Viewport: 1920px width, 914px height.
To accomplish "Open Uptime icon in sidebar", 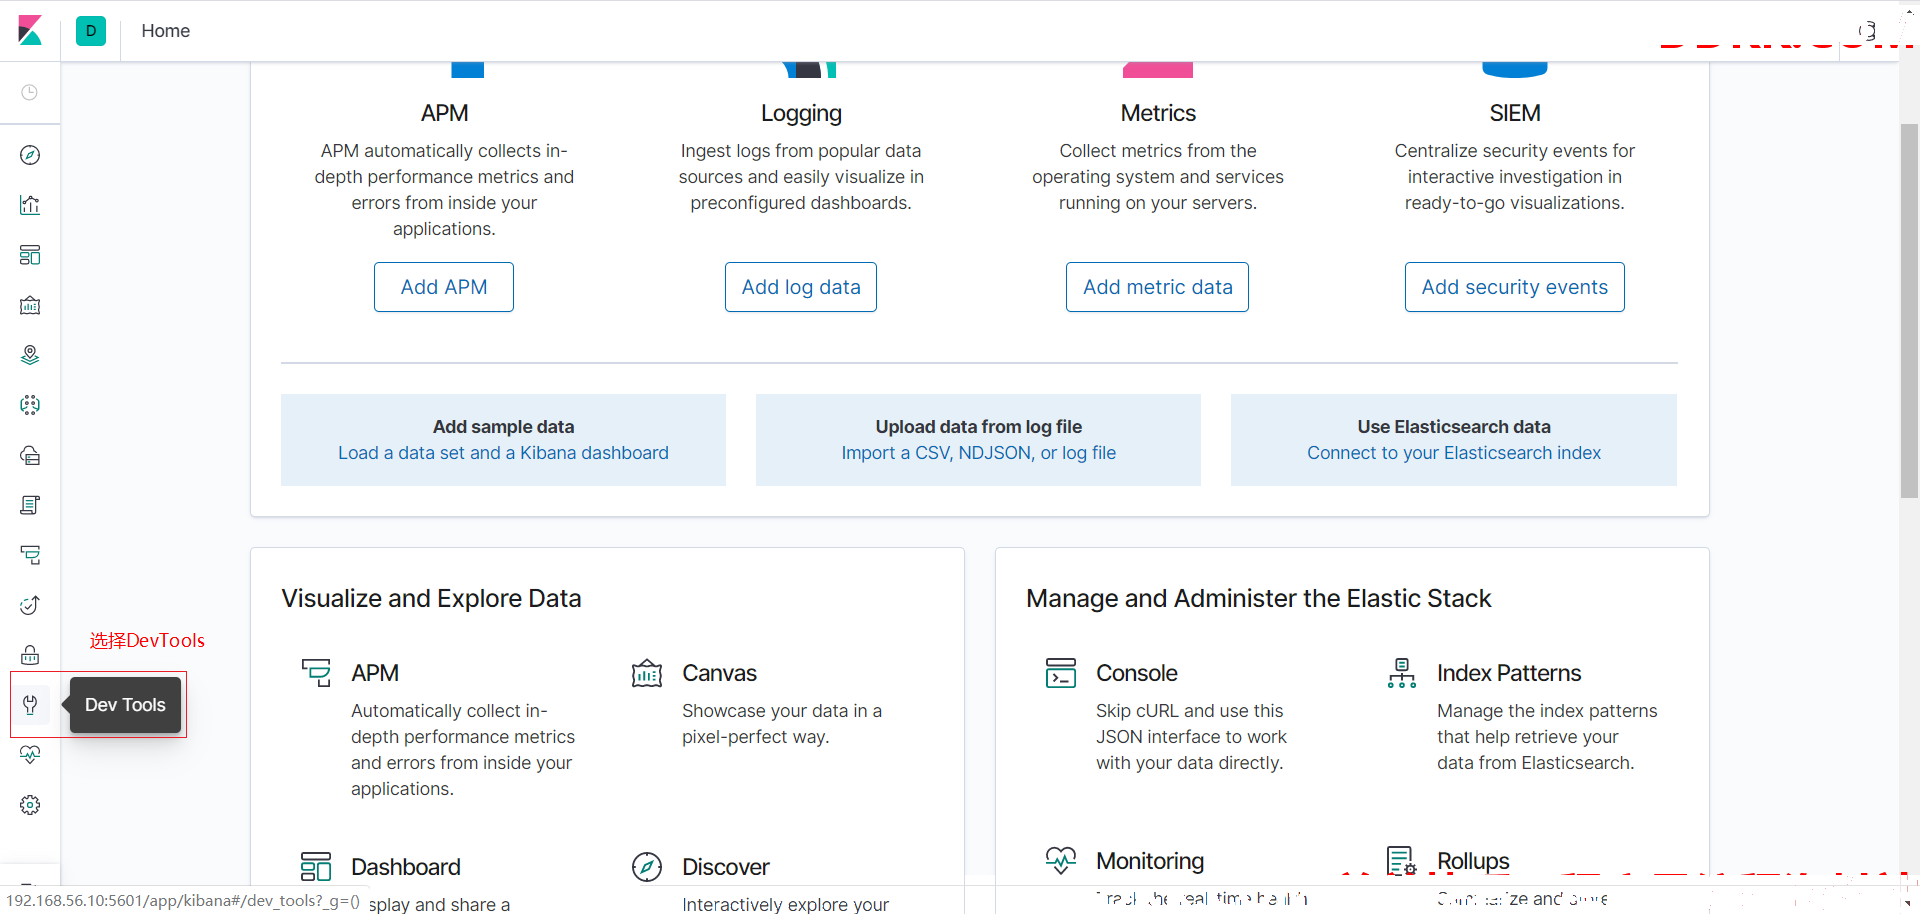I will click(30, 605).
